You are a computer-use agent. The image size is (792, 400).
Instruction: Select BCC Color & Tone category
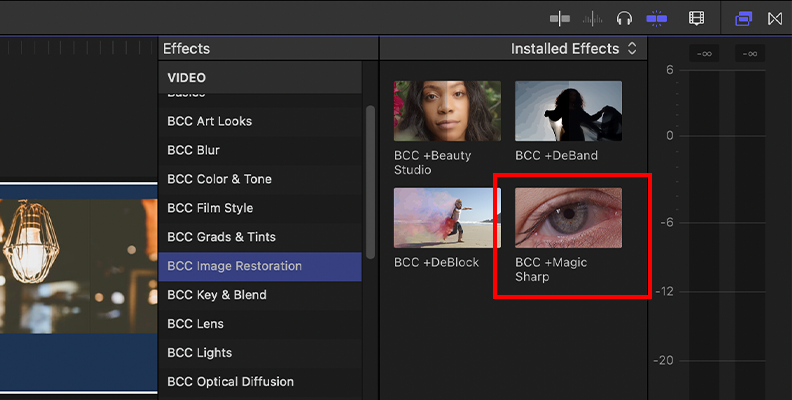click(260, 179)
